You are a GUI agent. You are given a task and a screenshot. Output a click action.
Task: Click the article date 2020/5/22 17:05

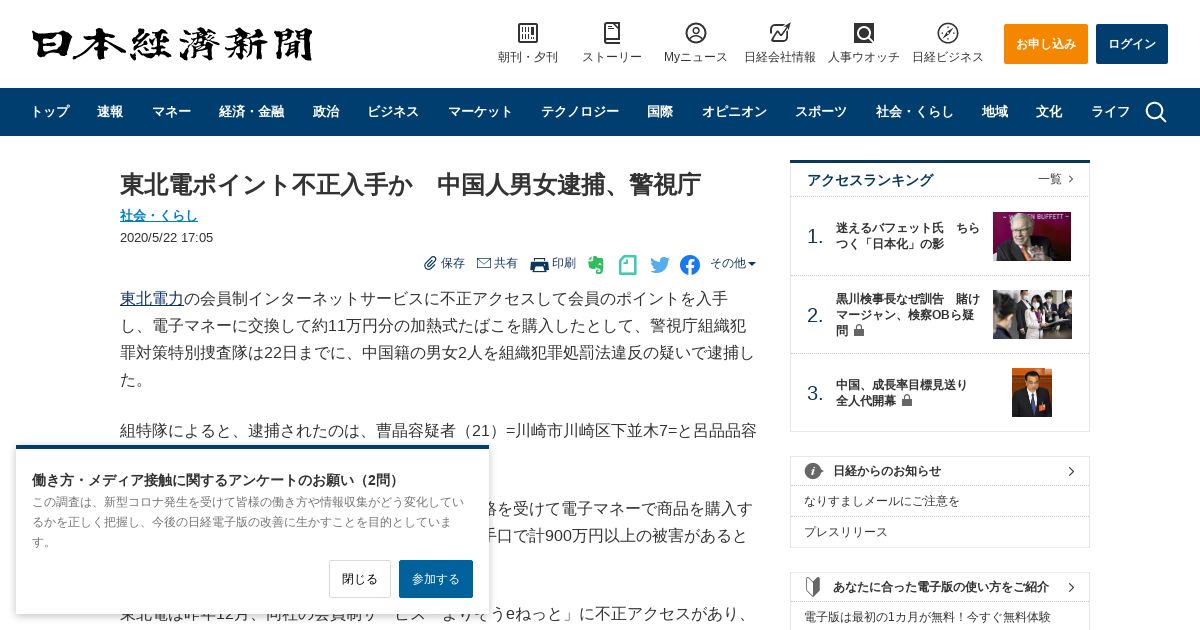pyautogui.click(x=167, y=238)
